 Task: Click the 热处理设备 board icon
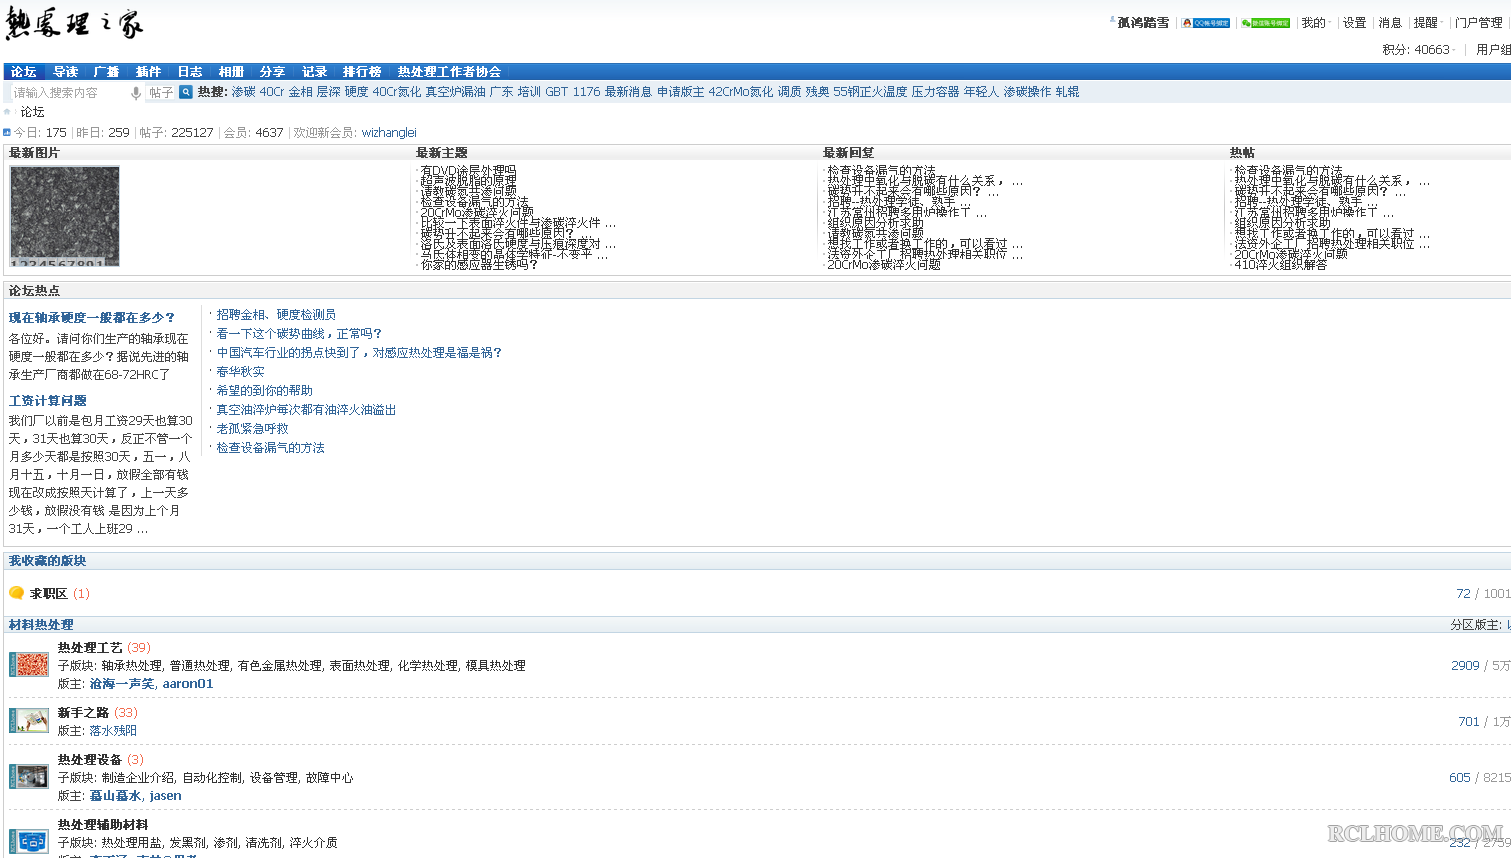click(29, 776)
